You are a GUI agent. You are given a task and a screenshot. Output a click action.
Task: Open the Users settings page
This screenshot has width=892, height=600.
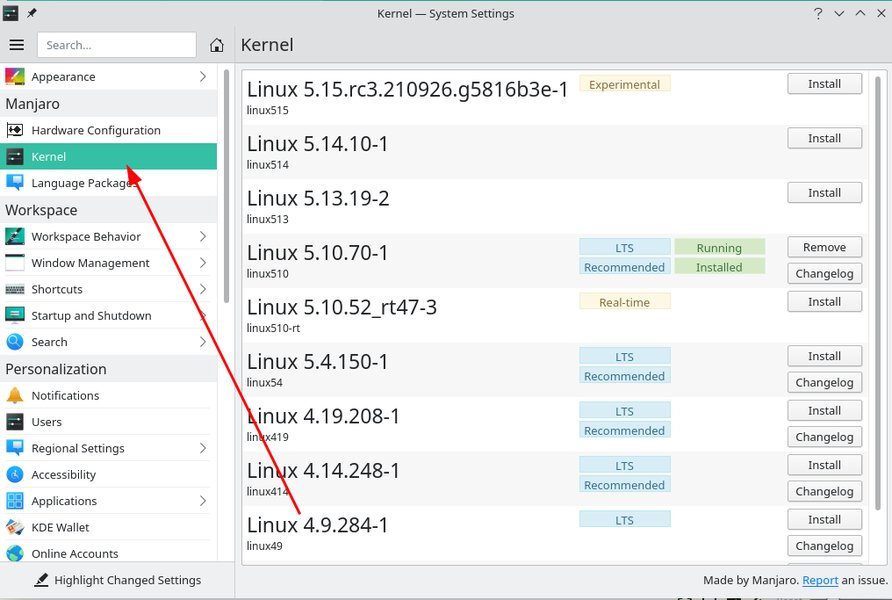pos(109,421)
